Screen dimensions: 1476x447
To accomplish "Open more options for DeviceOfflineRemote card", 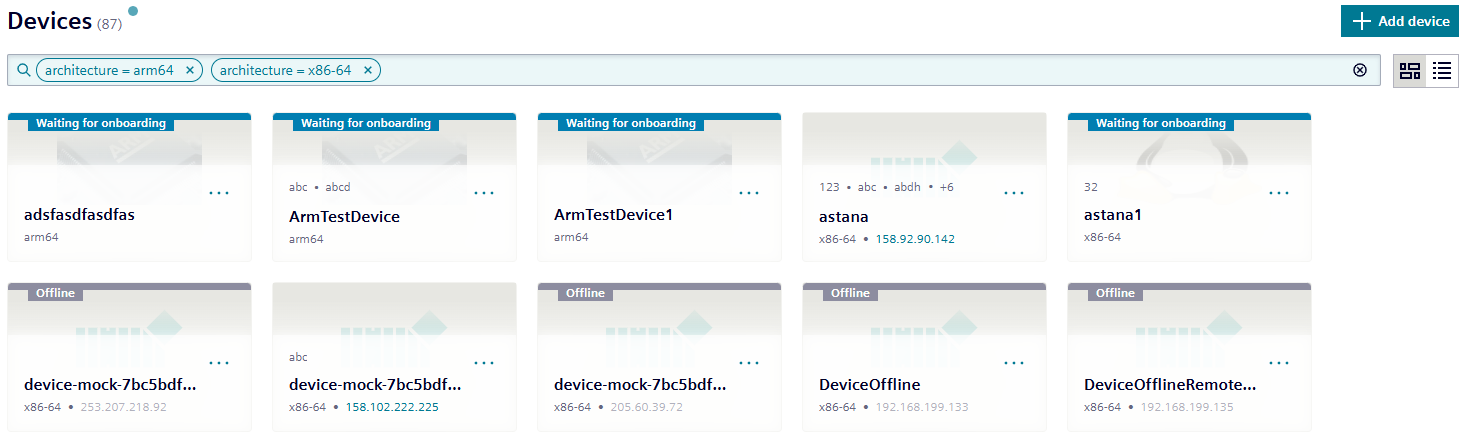I will (x=1279, y=363).
